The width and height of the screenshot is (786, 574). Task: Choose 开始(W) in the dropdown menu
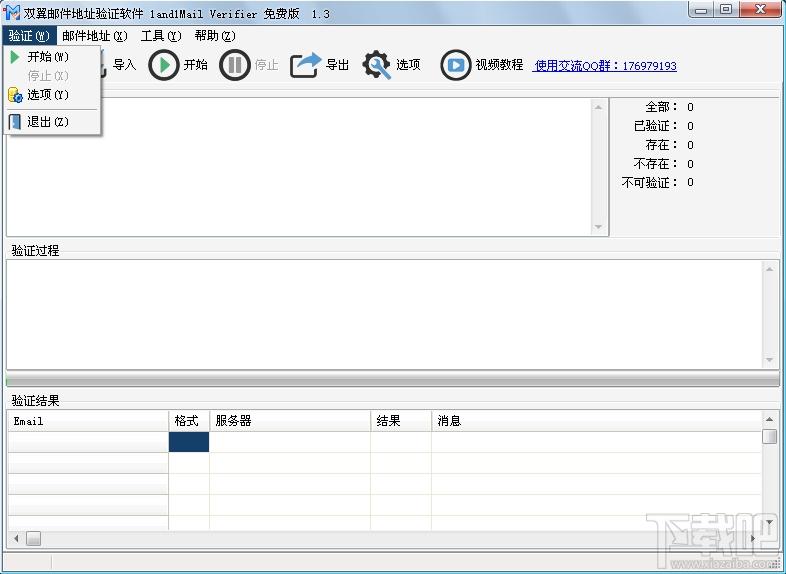[52, 57]
